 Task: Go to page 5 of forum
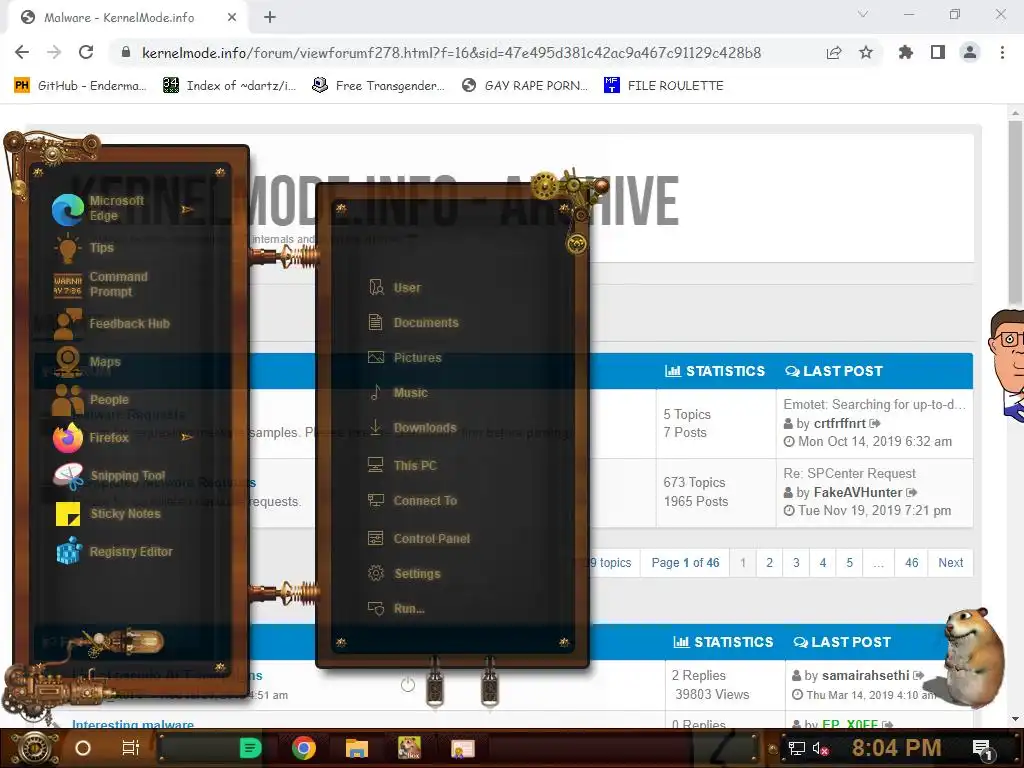(849, 562)
